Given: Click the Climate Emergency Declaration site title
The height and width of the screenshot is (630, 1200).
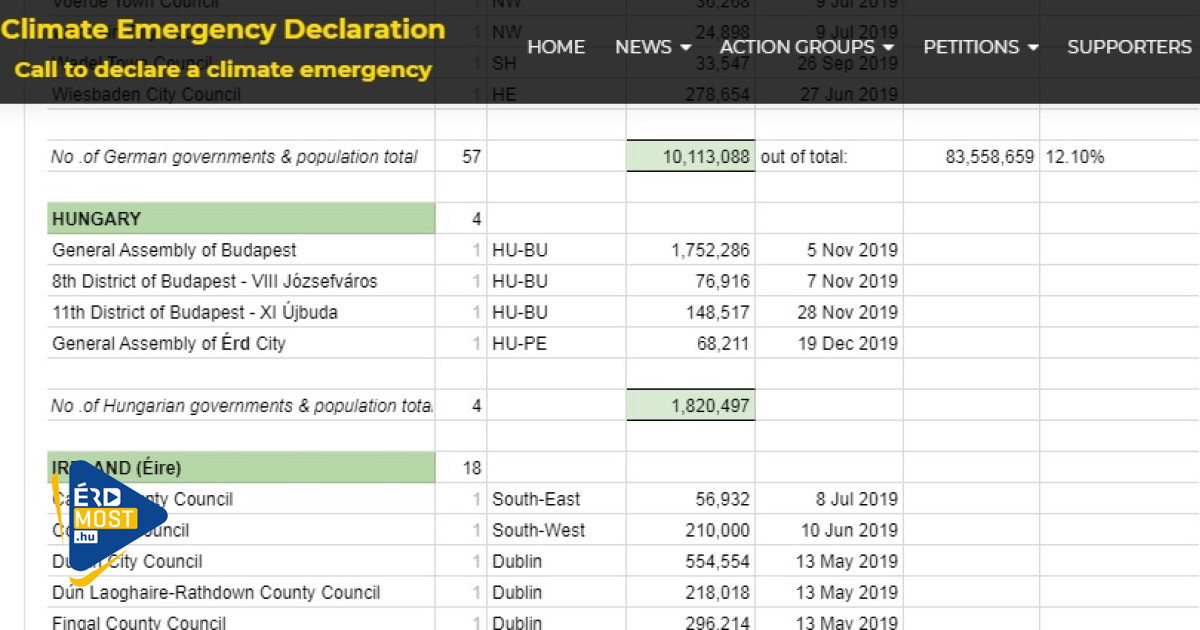Looking at the screenshot, I should (x=223, y=29).
